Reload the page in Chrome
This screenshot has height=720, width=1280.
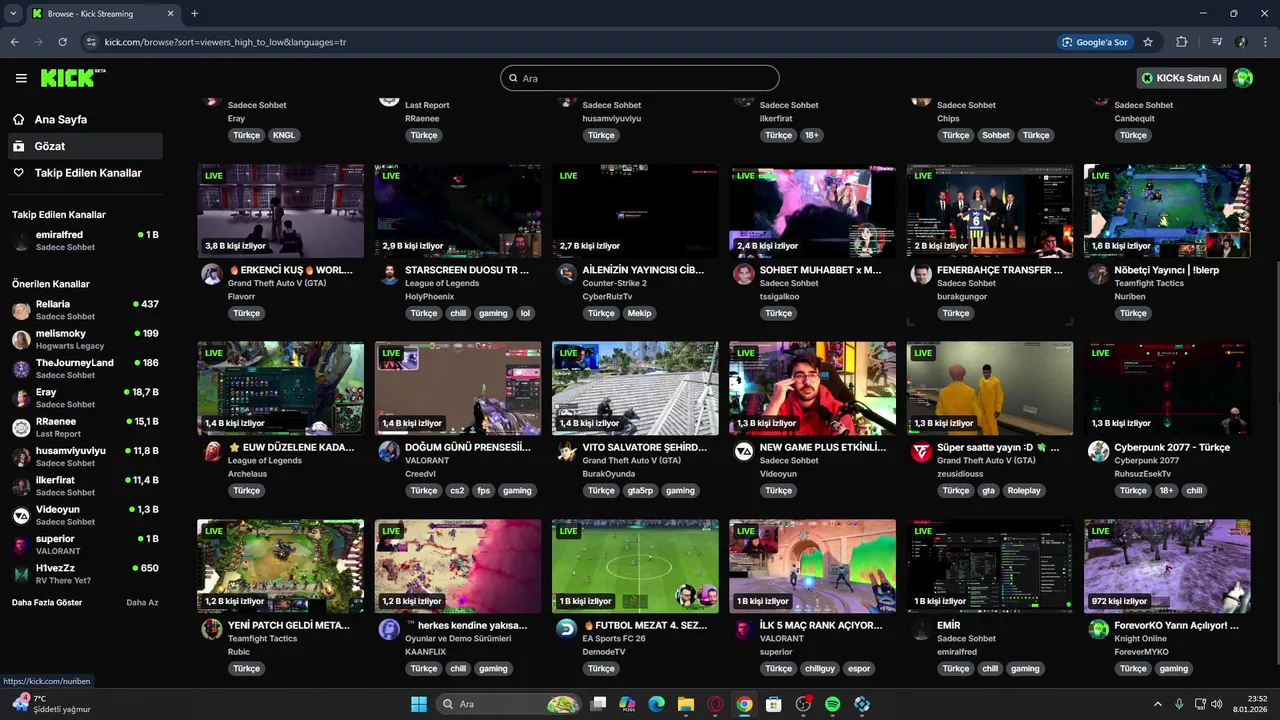click(62, 42)
